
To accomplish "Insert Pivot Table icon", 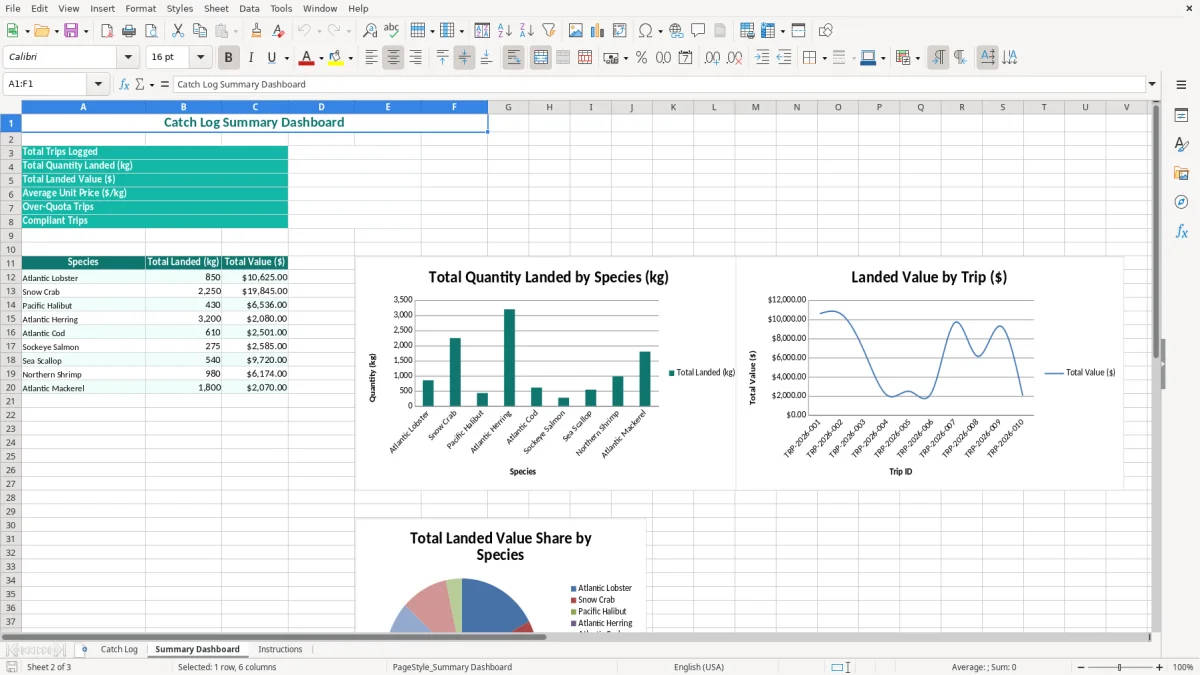I will point(619,31).
